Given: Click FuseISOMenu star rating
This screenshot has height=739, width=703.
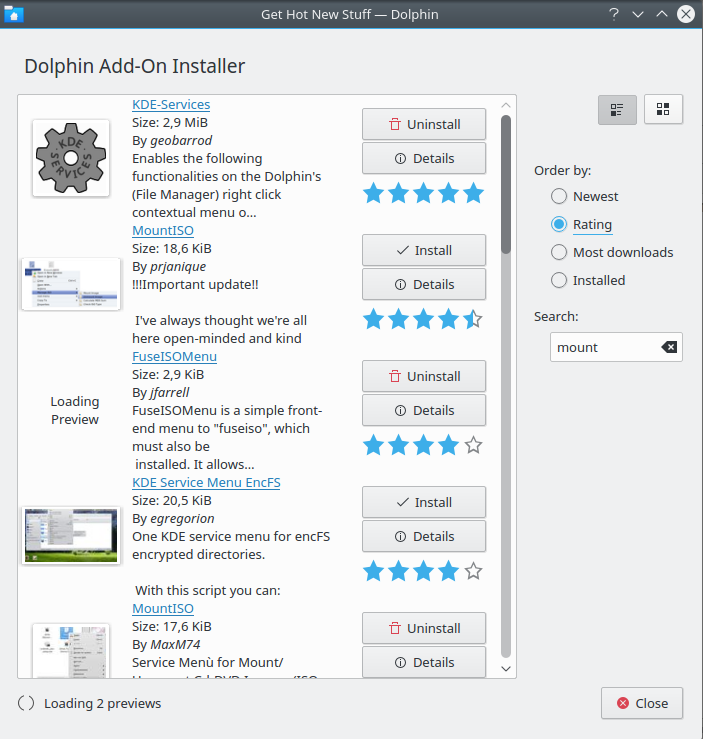Looking at the screenshot, I should click(423, 445).
